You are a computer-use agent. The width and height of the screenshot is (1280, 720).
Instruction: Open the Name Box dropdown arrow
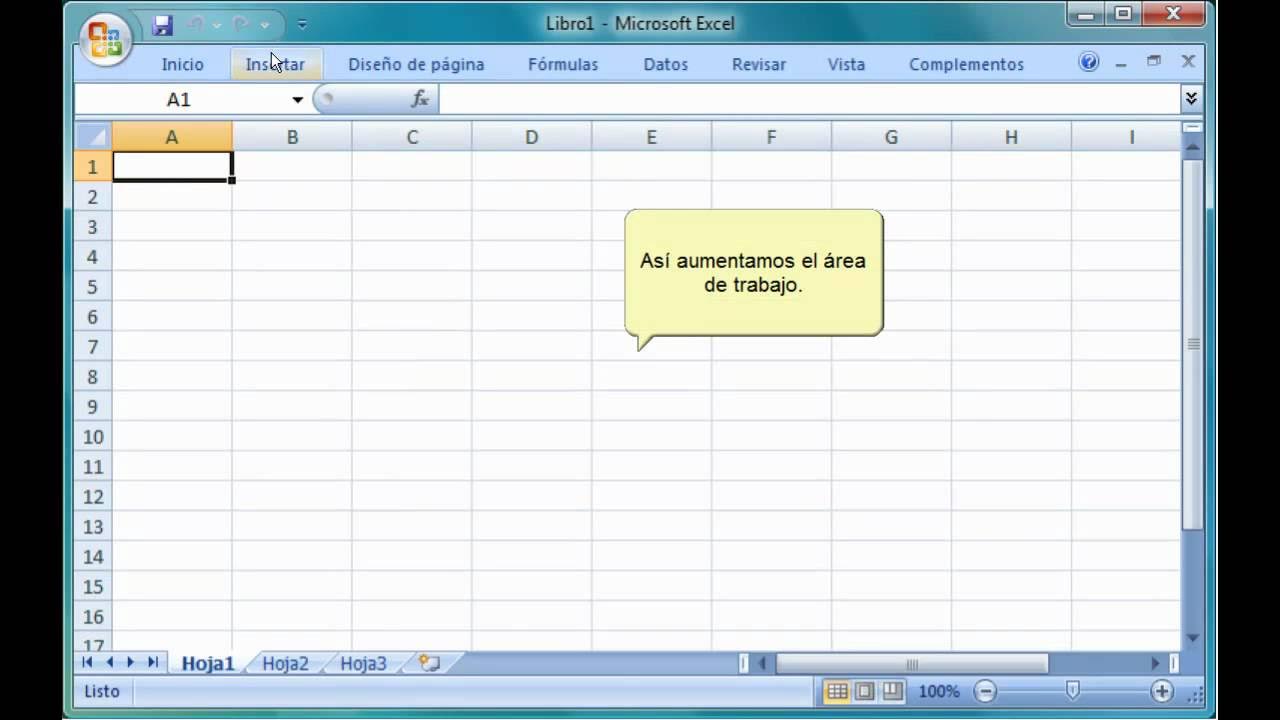(x=297, y=100)
